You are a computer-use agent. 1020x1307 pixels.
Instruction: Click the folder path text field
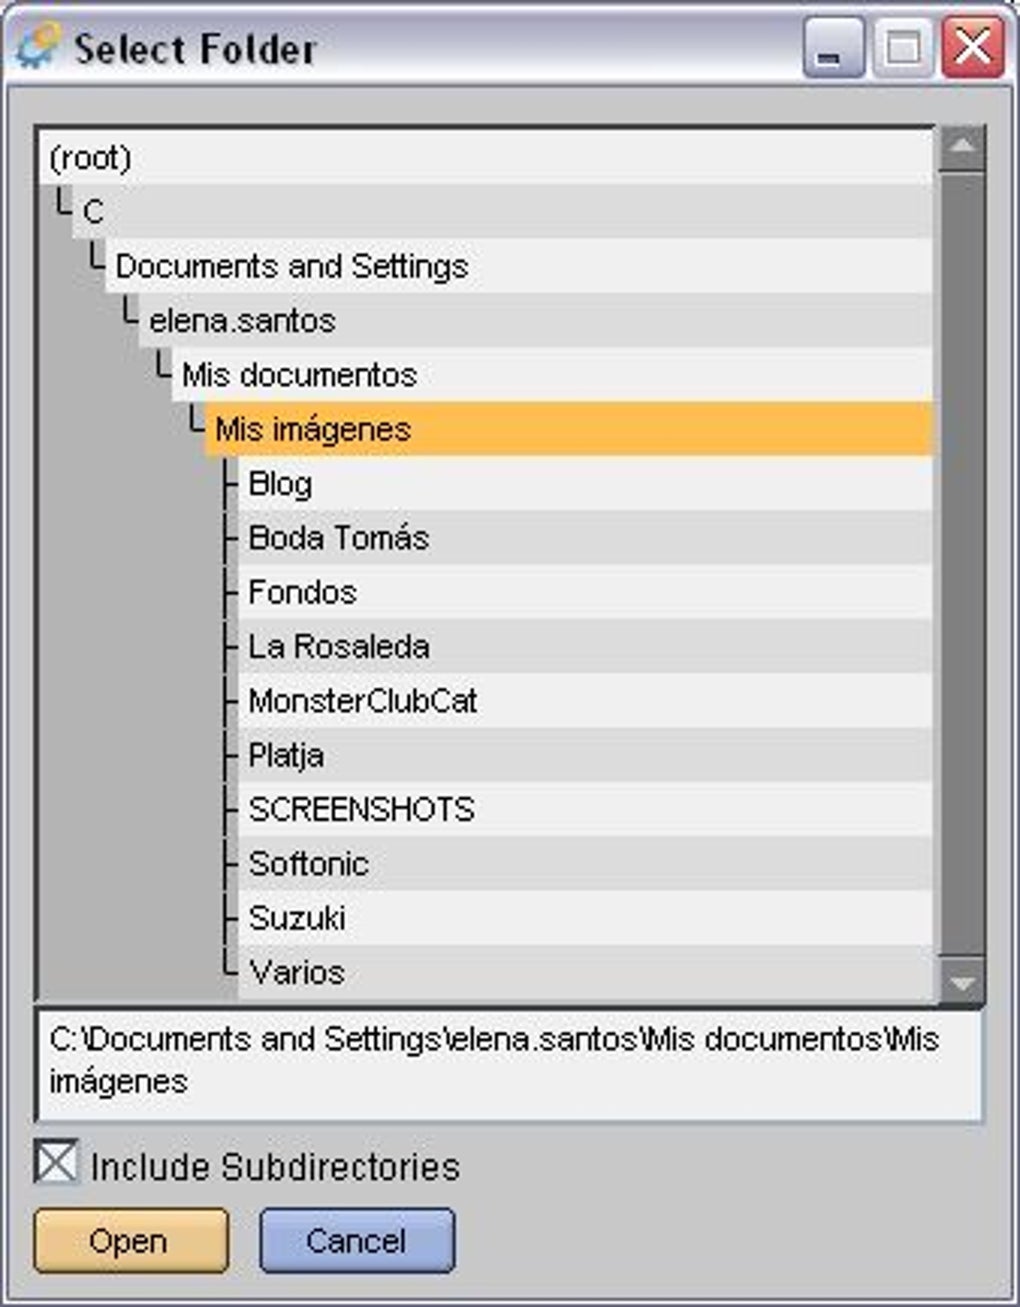click(x=510, y=1063)
